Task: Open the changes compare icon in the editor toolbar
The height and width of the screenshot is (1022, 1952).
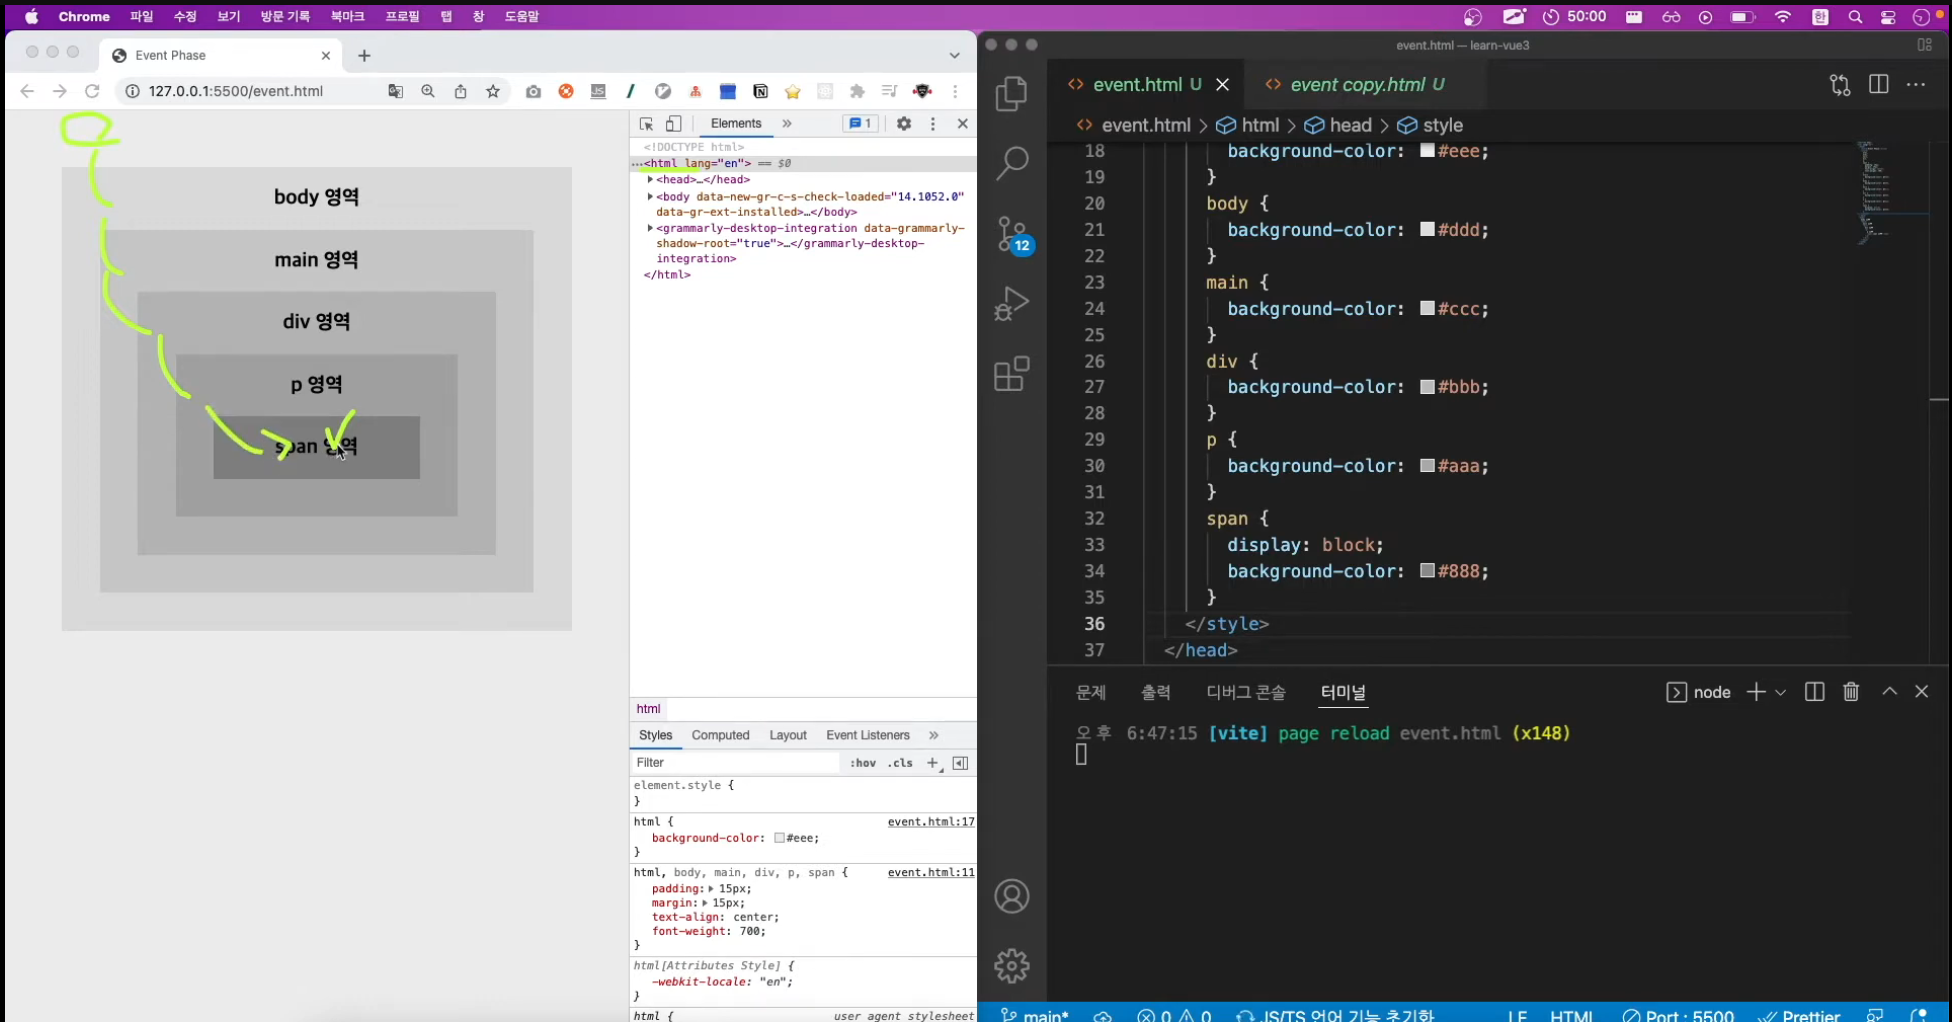Action: [x=1841, y=84]
